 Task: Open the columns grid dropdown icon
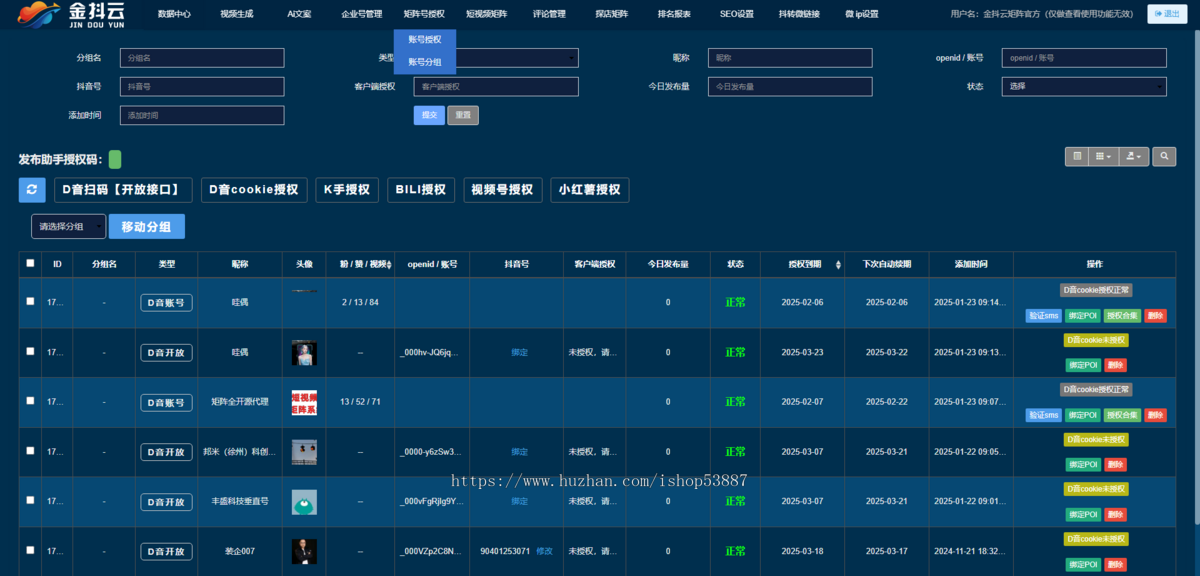(1103, 156)
